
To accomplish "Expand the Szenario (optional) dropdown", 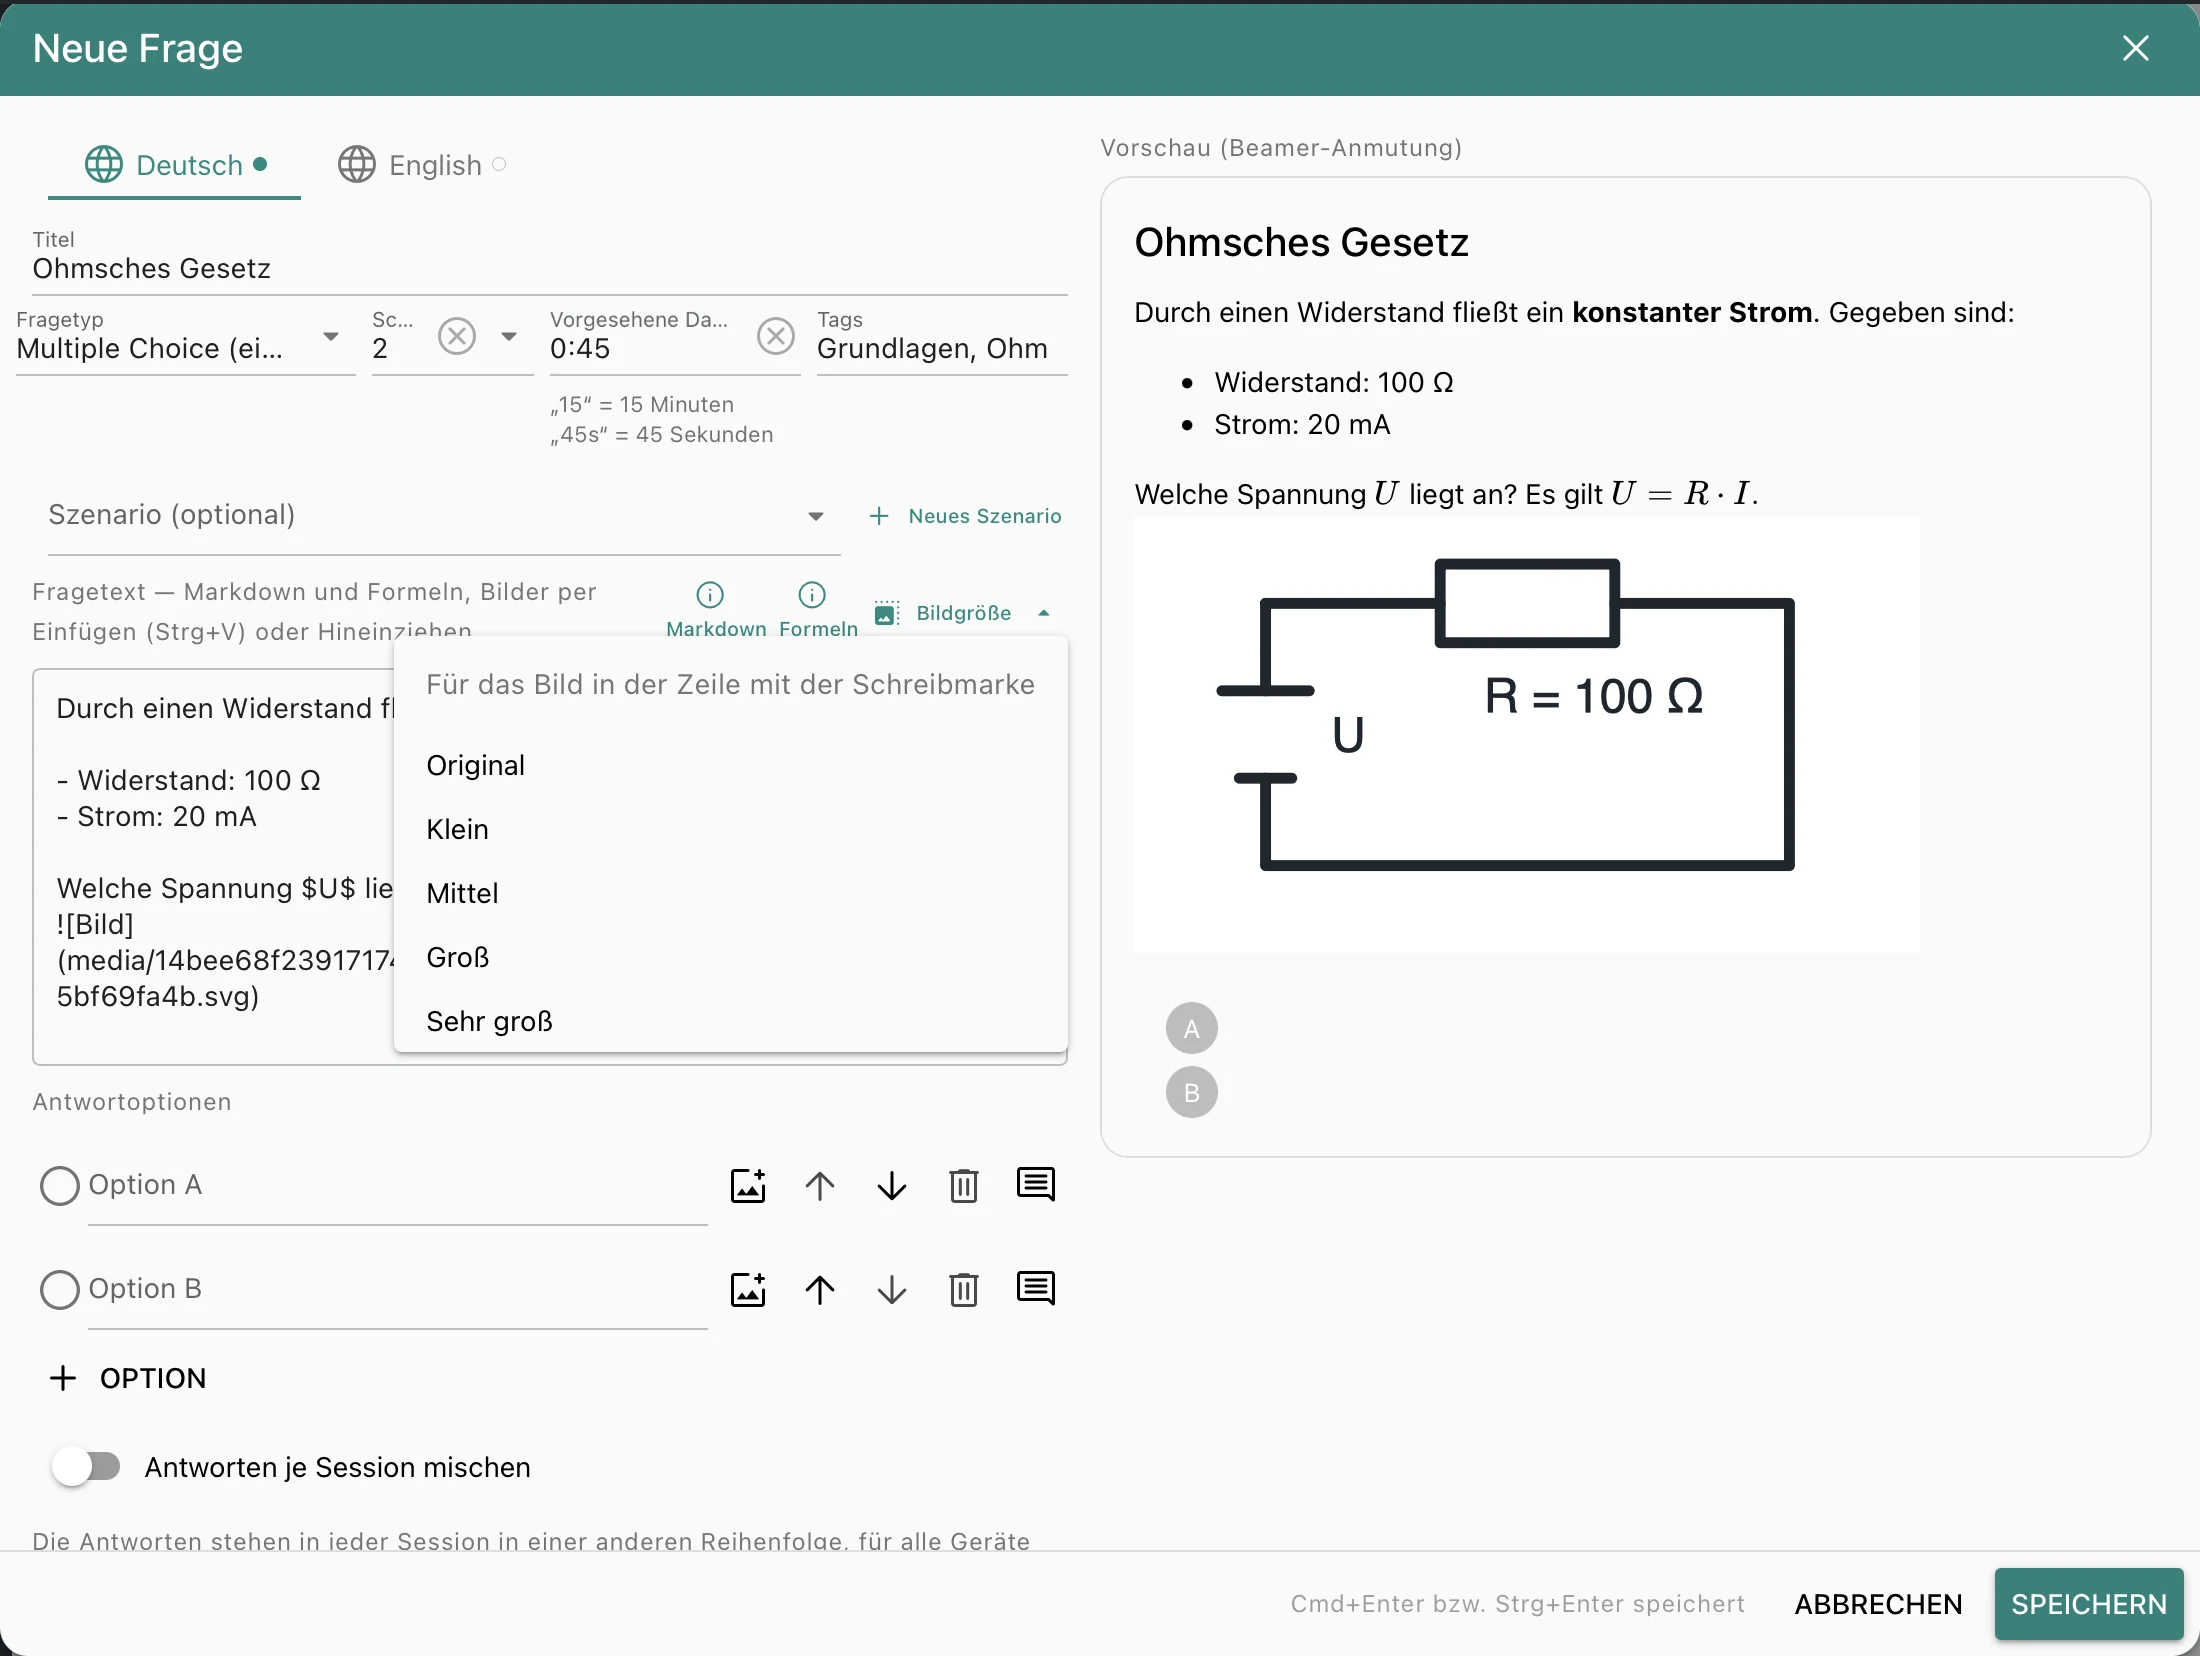I will [x=444, y=515].
